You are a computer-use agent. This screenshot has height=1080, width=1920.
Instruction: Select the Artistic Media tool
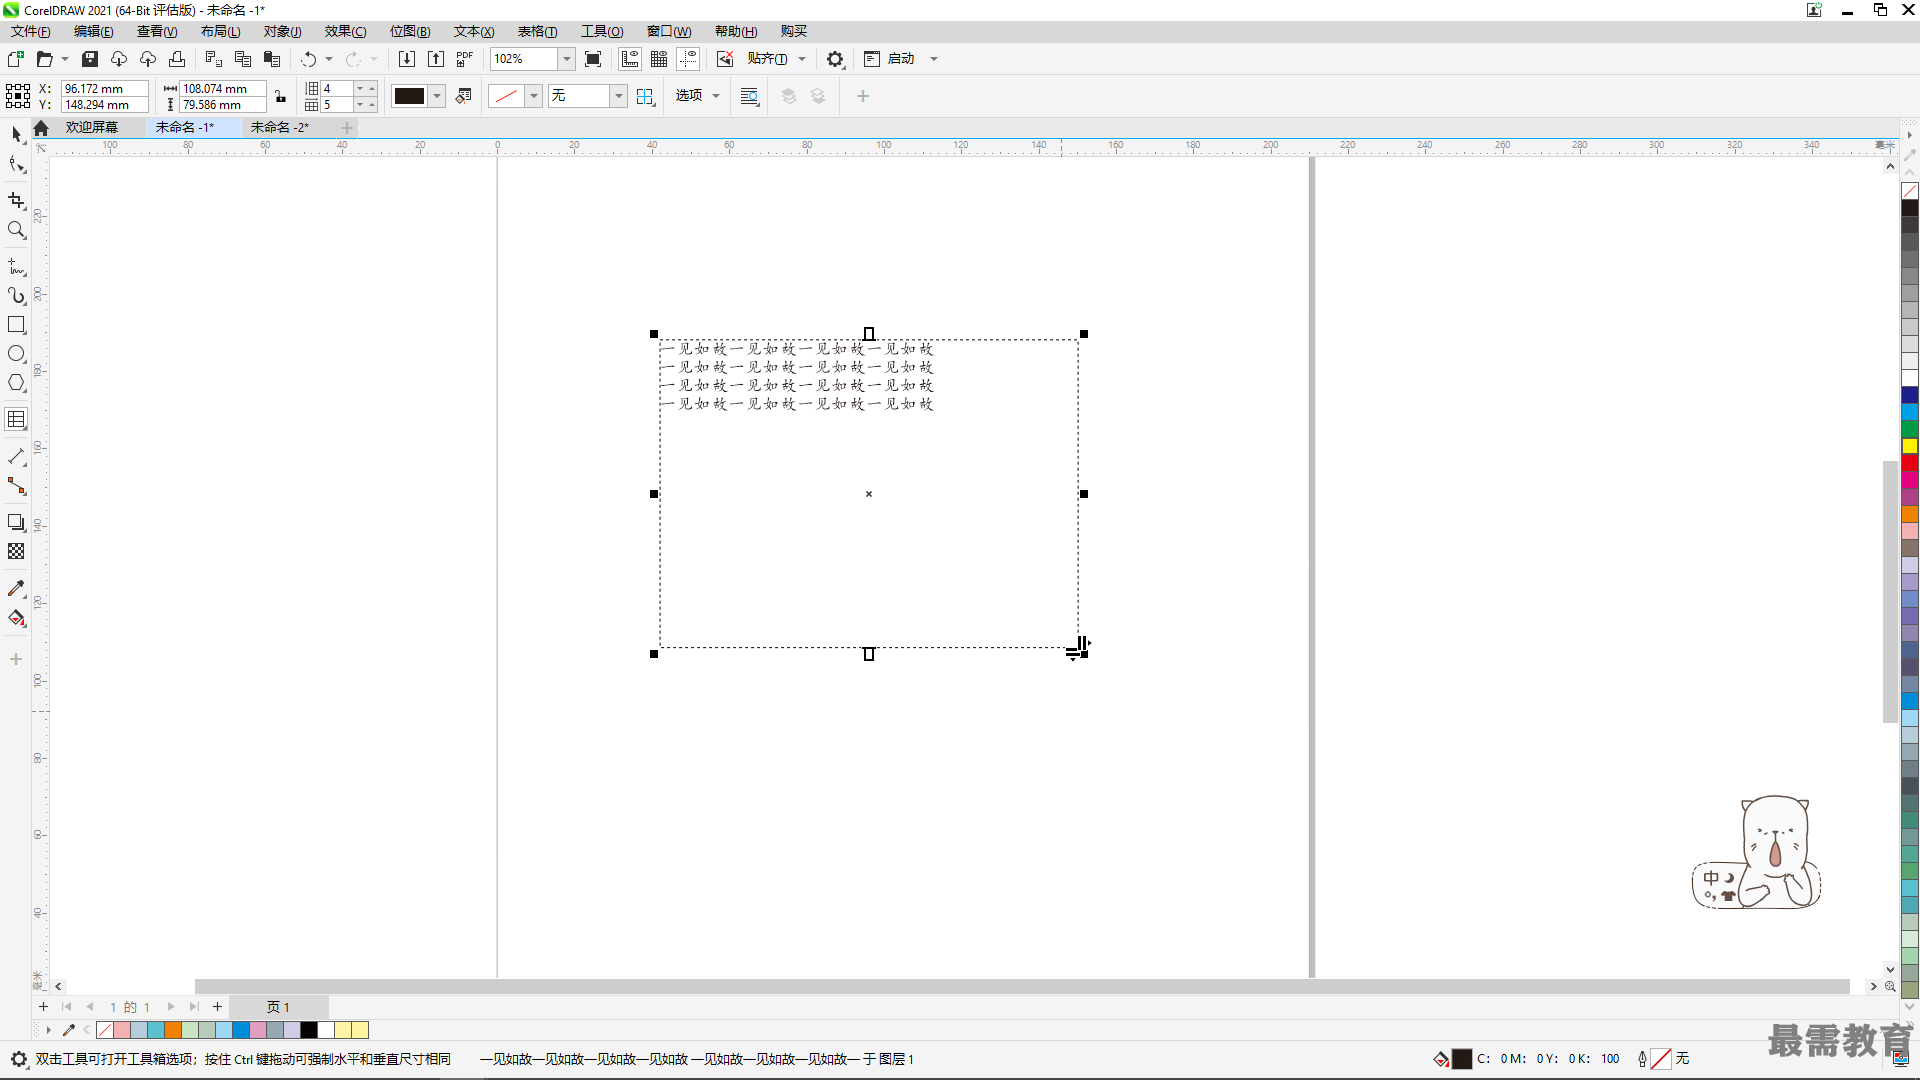click(16, 296)
